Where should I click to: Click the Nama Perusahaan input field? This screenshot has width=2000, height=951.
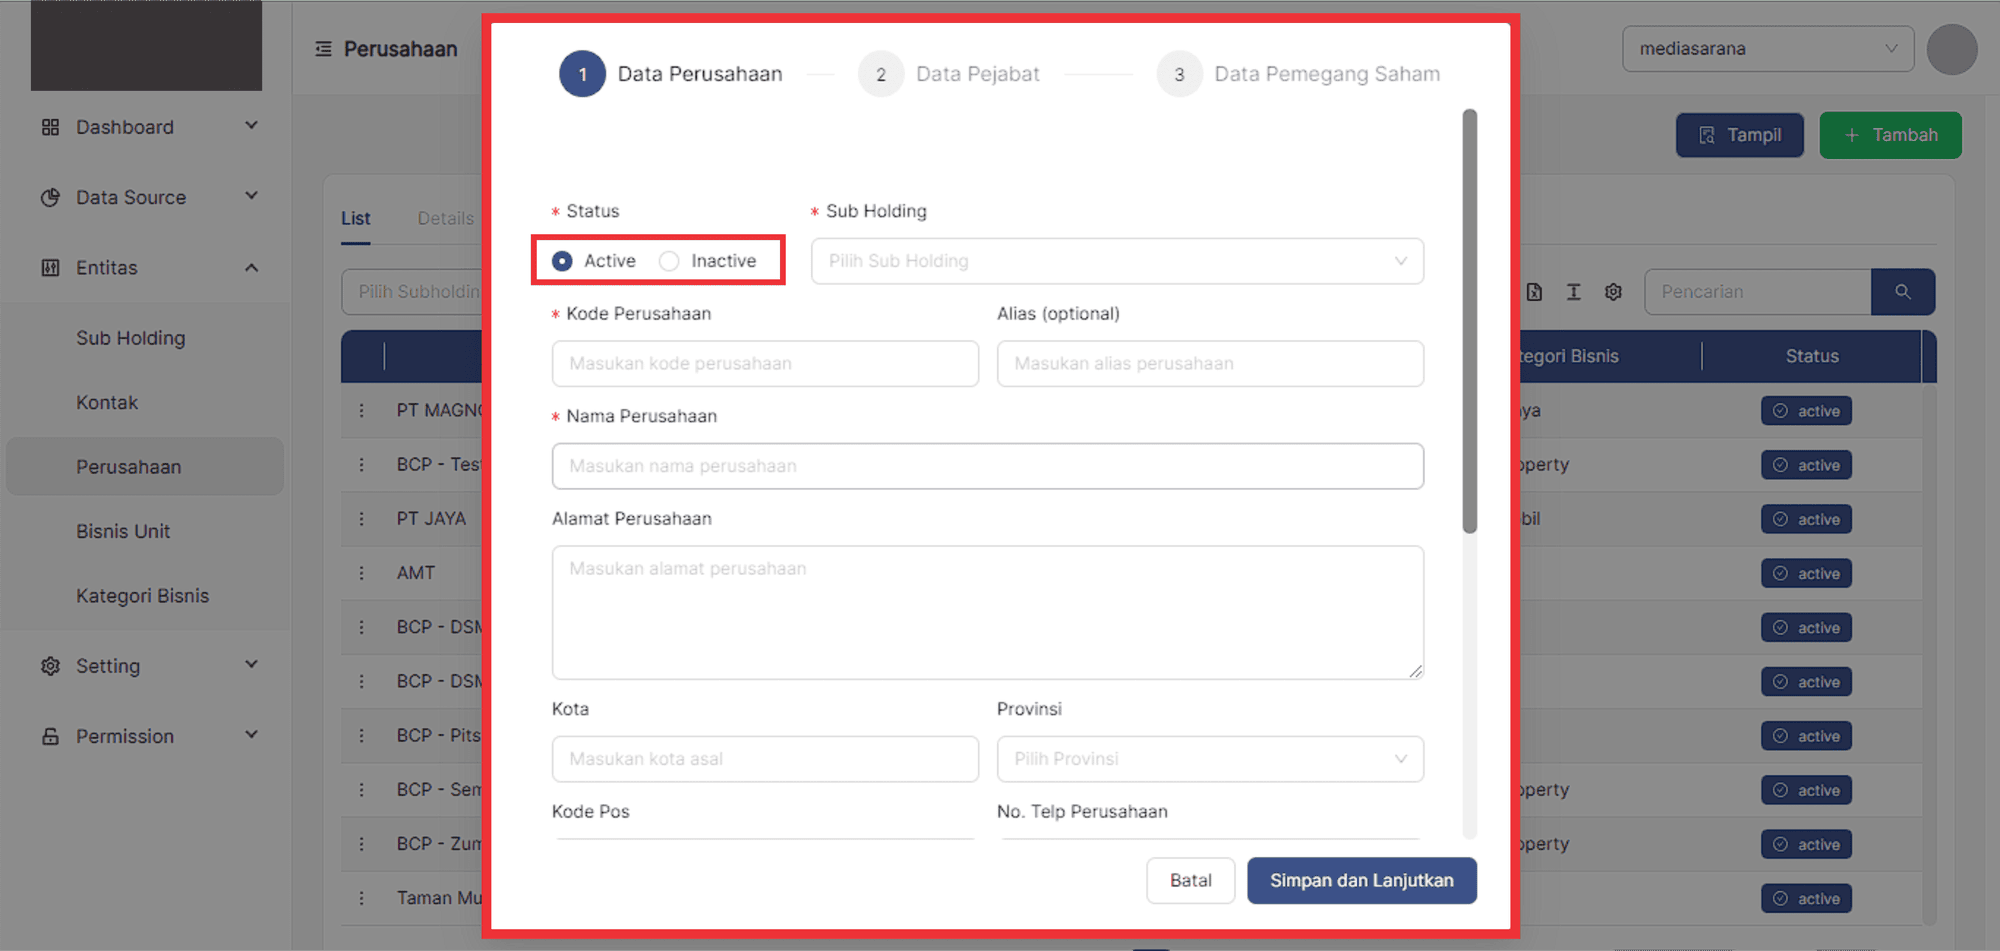pyautogui.click(x=987, y=466)
